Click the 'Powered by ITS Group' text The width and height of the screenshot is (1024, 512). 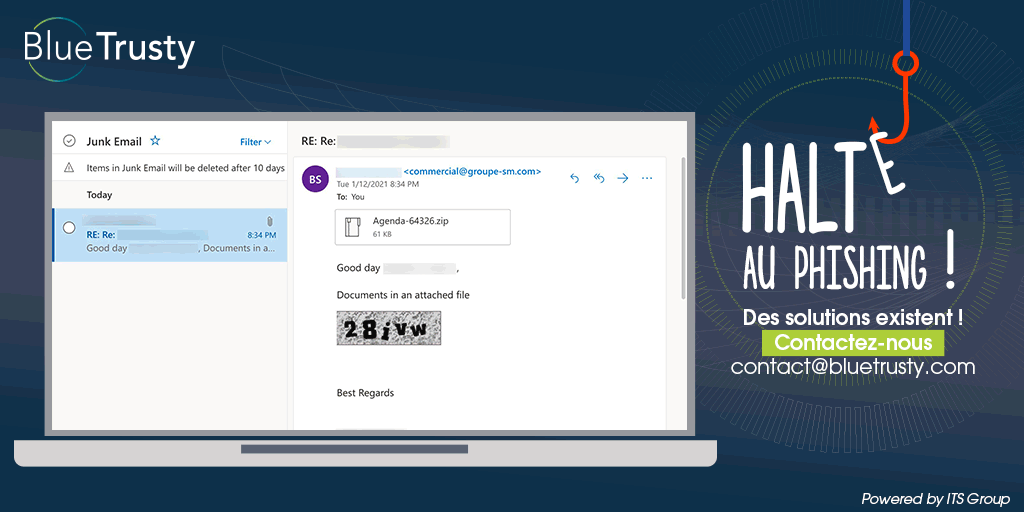[x=936, y=499]
